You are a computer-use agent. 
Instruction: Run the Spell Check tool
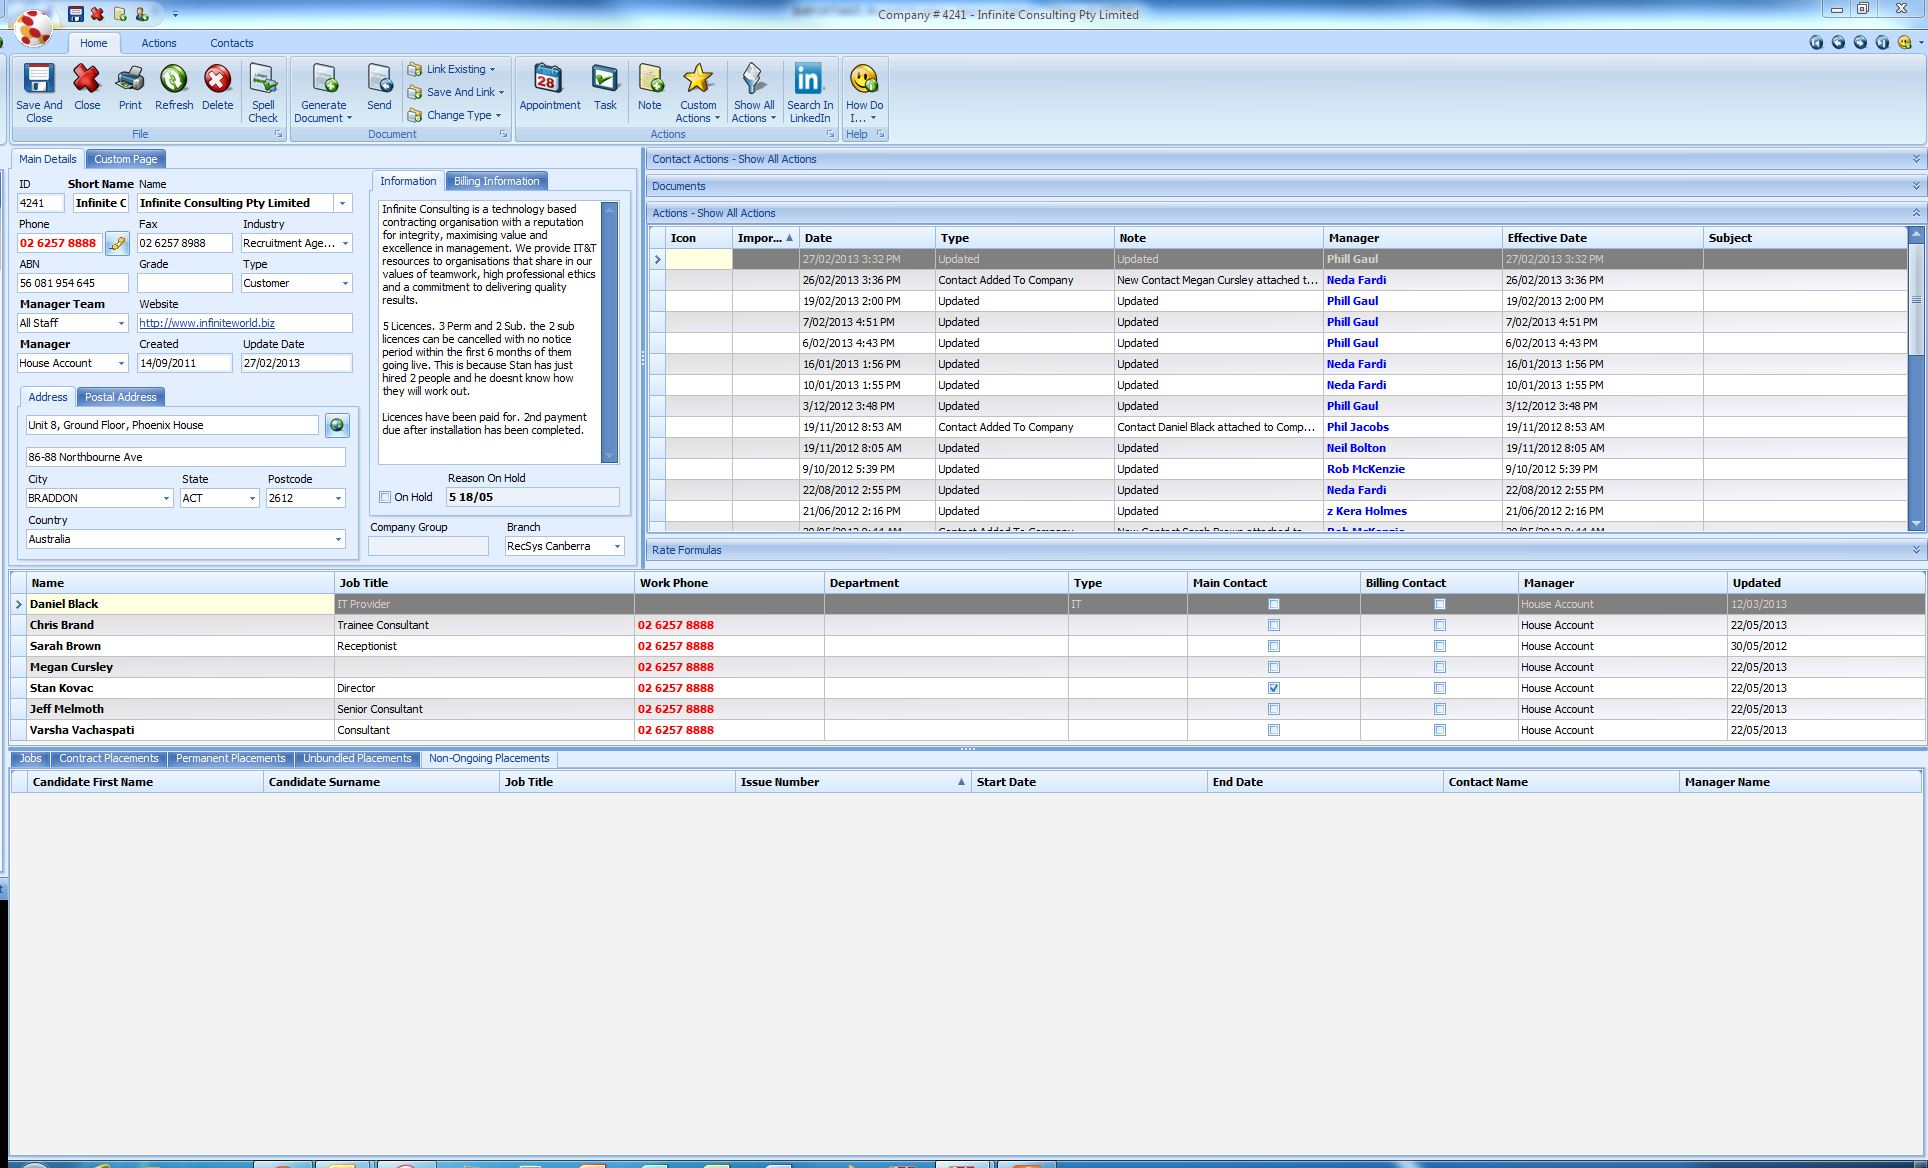pos(263,90)
